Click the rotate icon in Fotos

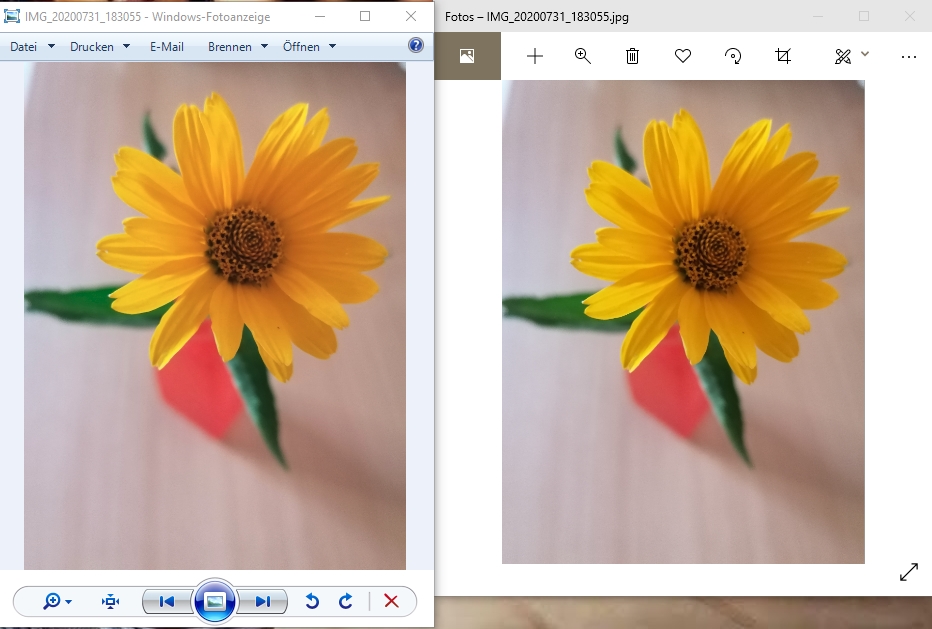point(733,56)
